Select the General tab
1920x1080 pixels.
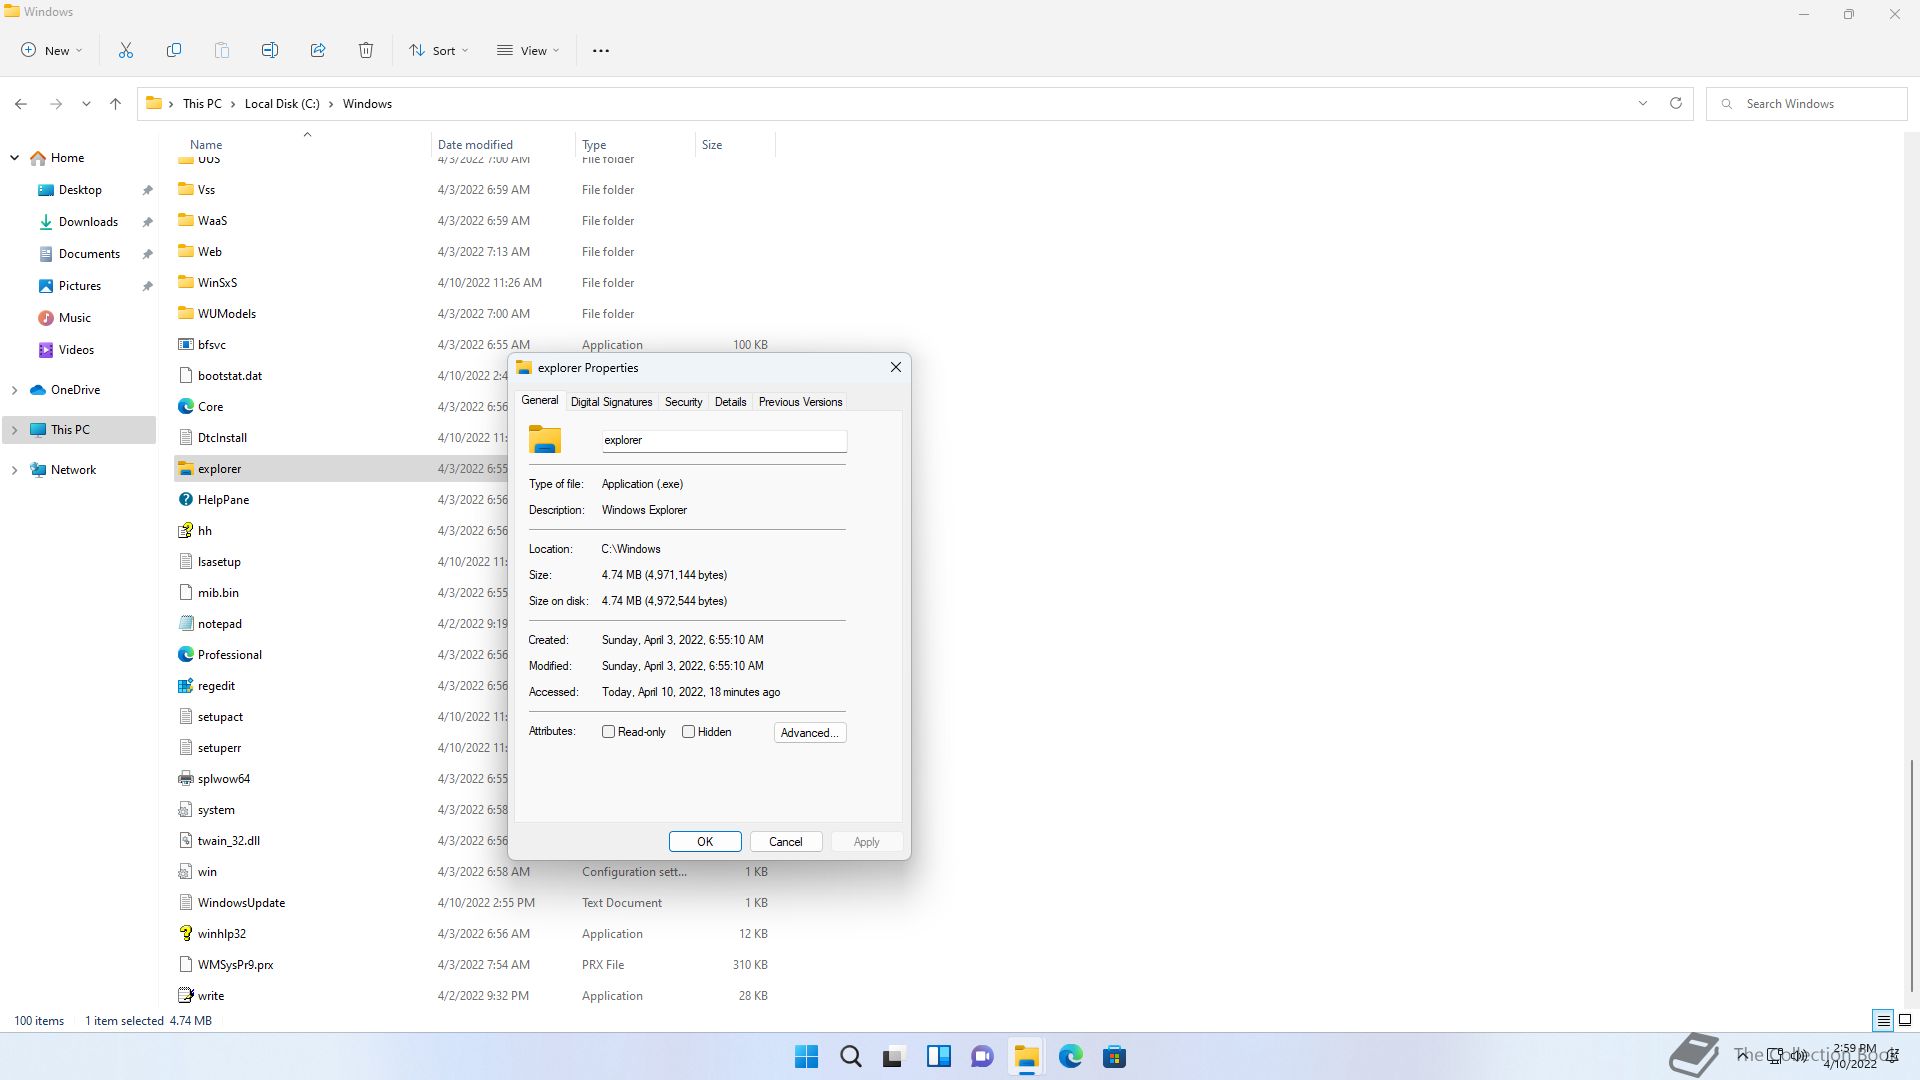[540, 400]
